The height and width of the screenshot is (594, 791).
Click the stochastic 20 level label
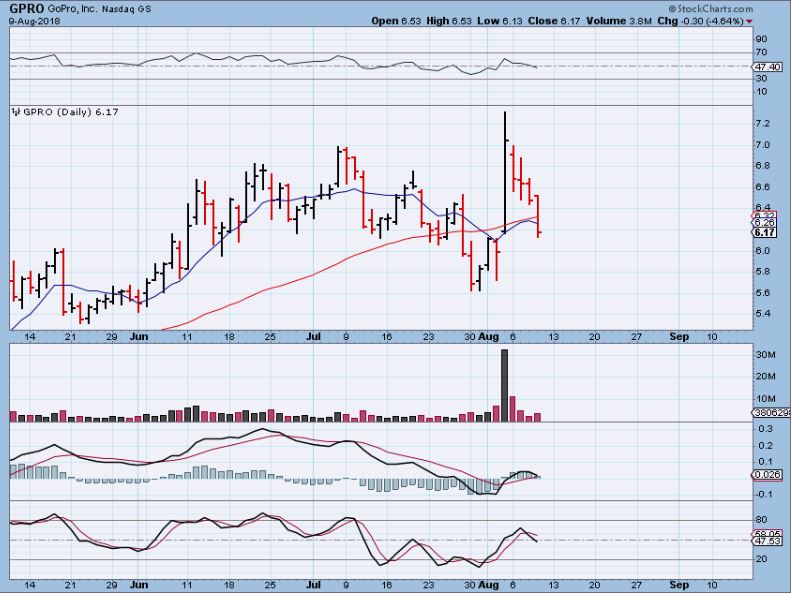tap(761, 559)
